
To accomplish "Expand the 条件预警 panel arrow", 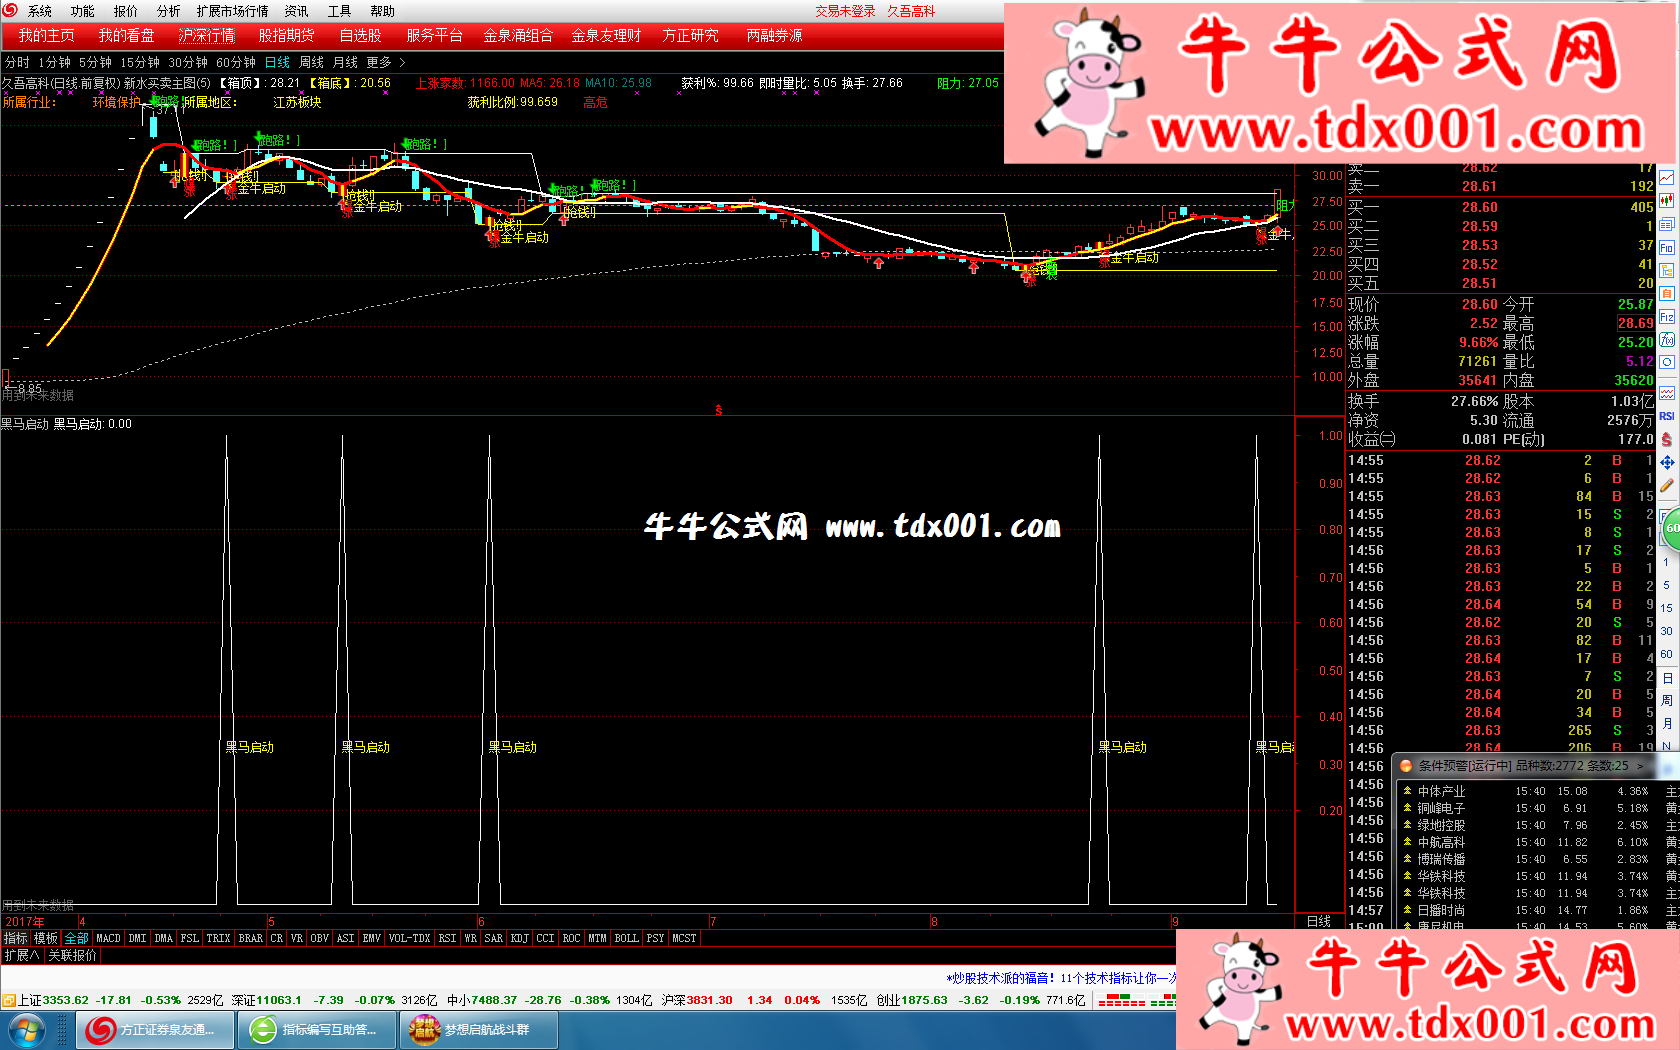I will pos(1640,766).
